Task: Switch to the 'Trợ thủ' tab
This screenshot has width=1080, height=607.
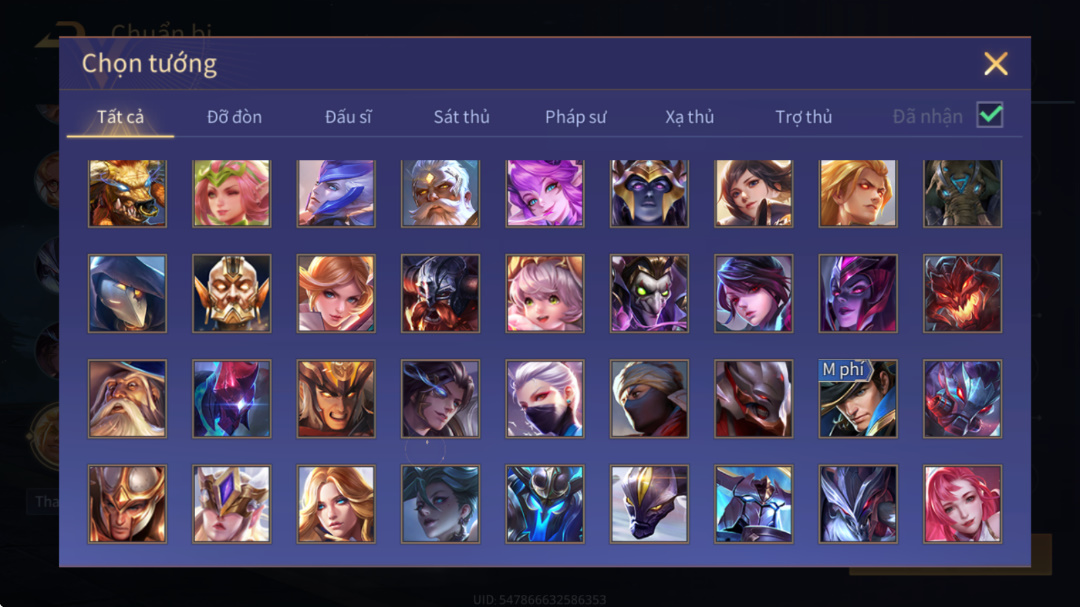Action: (x=804, y=117)
